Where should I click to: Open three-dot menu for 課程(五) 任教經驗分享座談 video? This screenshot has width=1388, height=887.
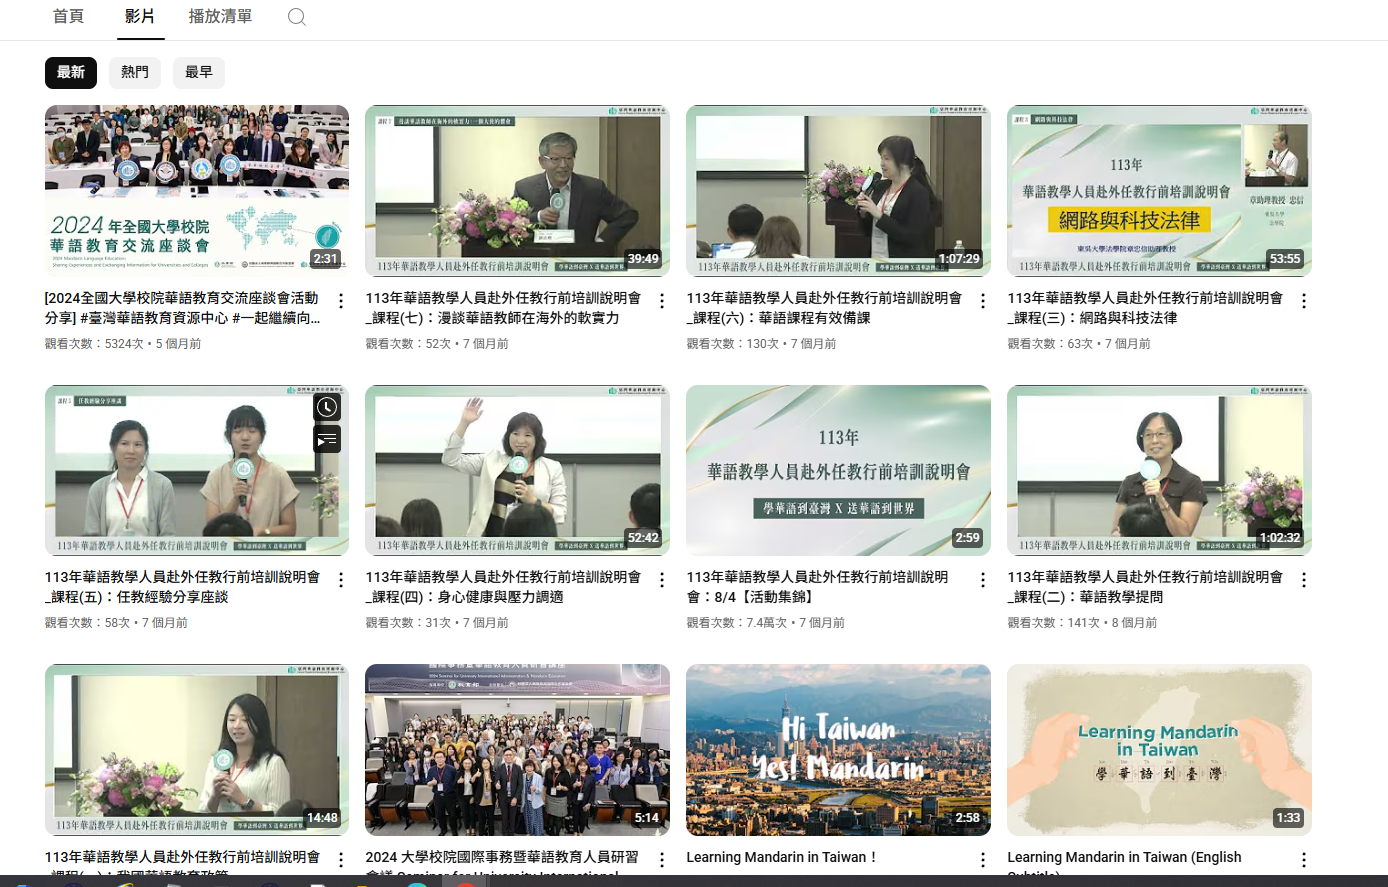(x=341, y=580)
